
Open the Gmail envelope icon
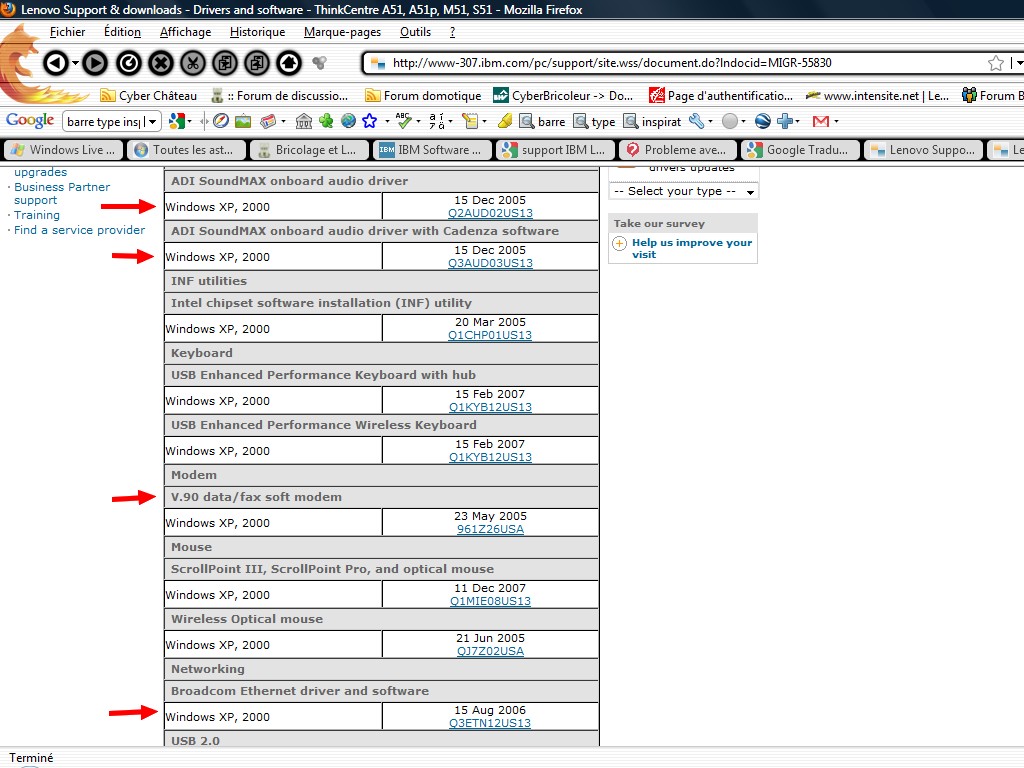click(x=821, y=121)
